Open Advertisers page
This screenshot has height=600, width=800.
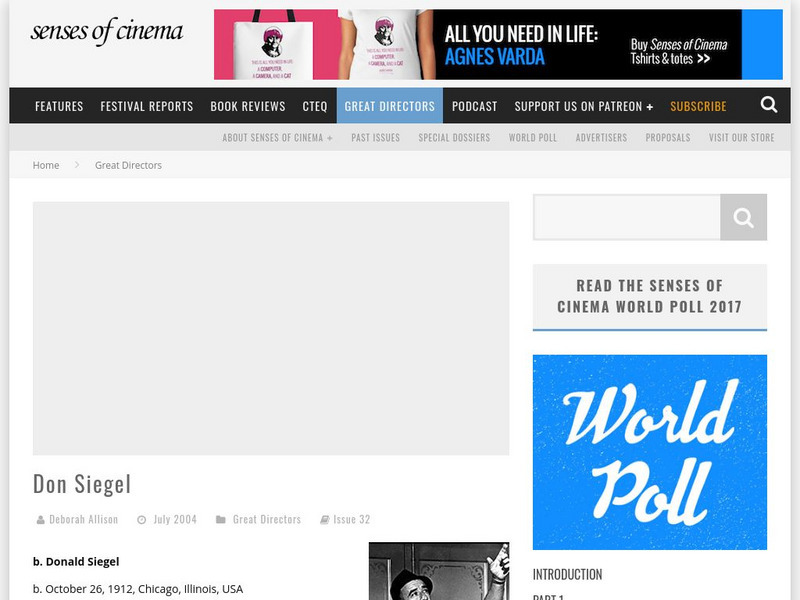tap(601, 138)
